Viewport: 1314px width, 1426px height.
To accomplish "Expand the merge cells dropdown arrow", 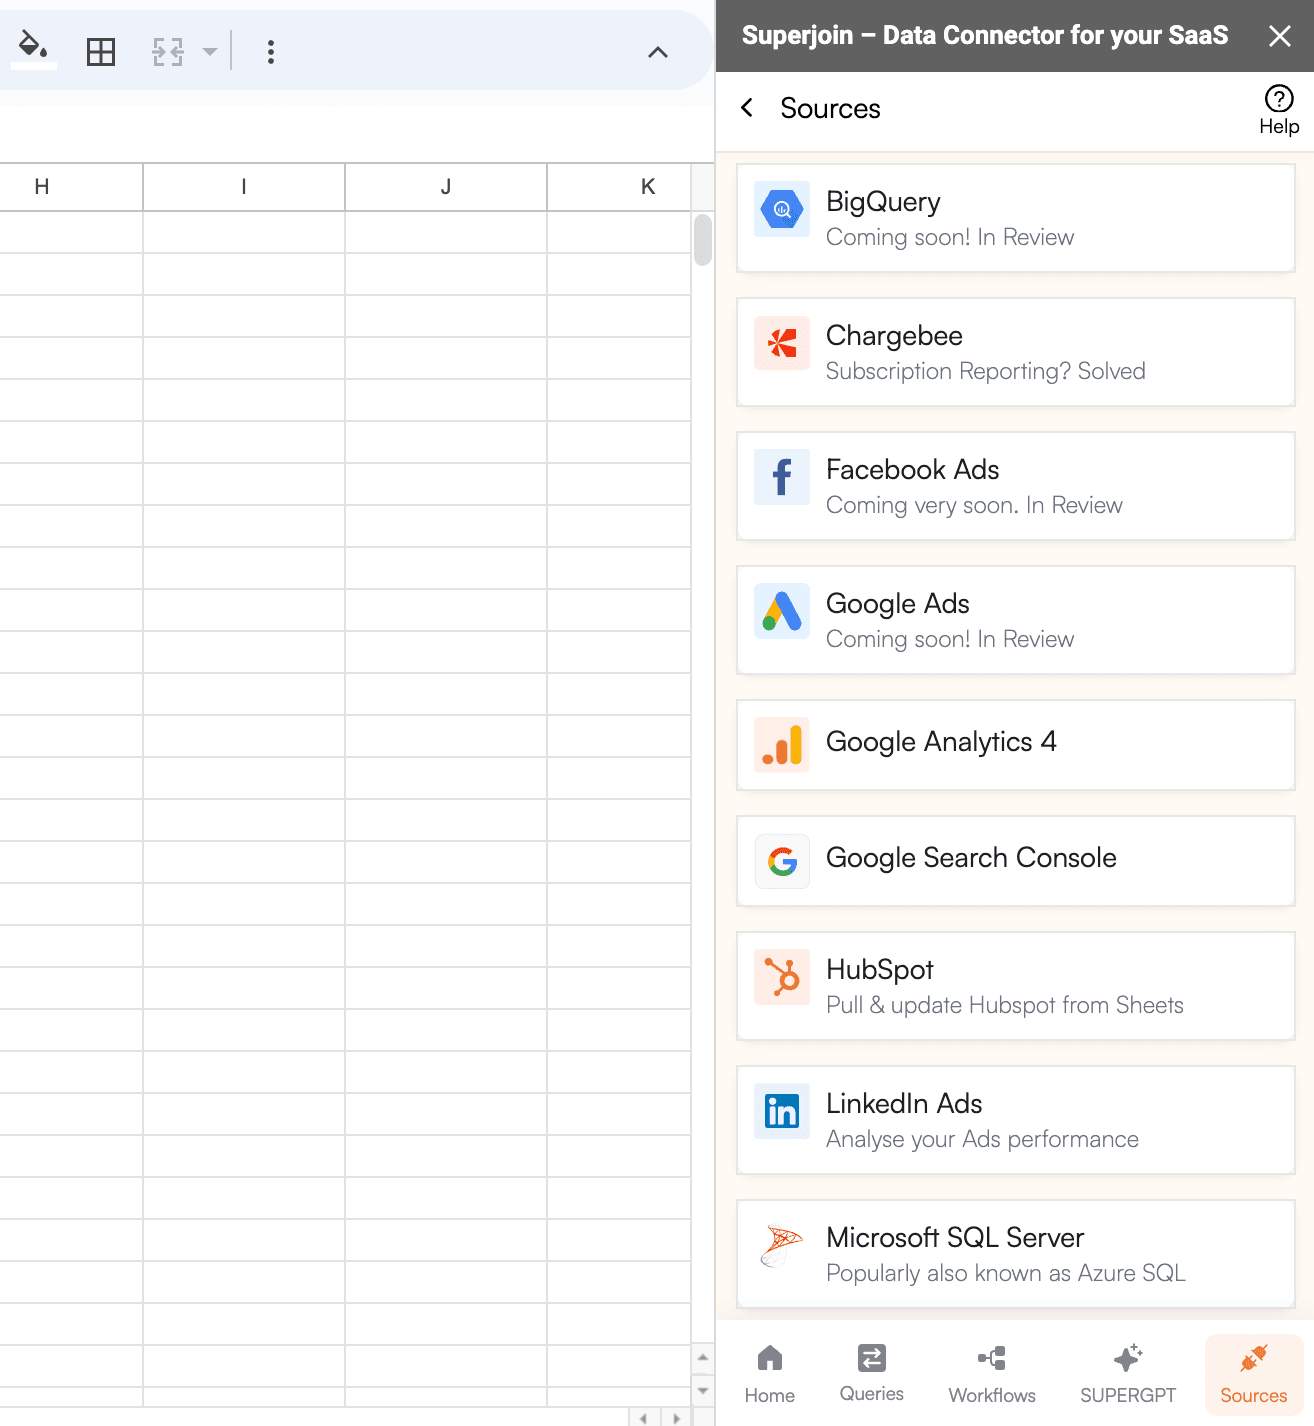I will [x=209, y=52].
